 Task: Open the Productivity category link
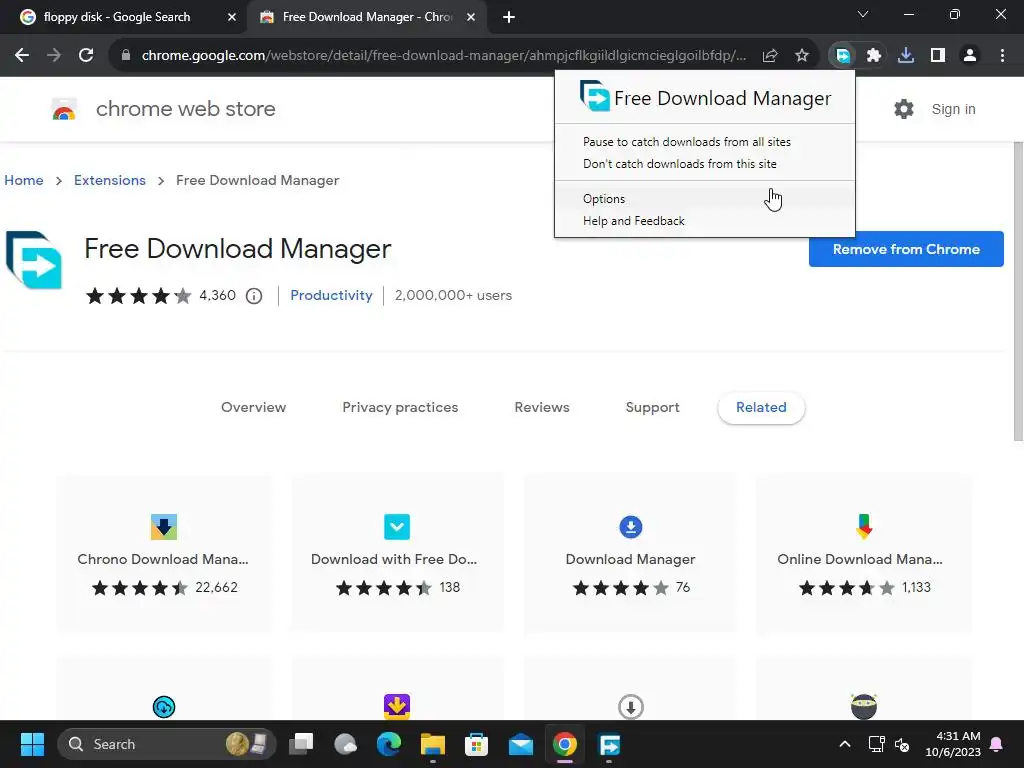click(x=331, y=295)
